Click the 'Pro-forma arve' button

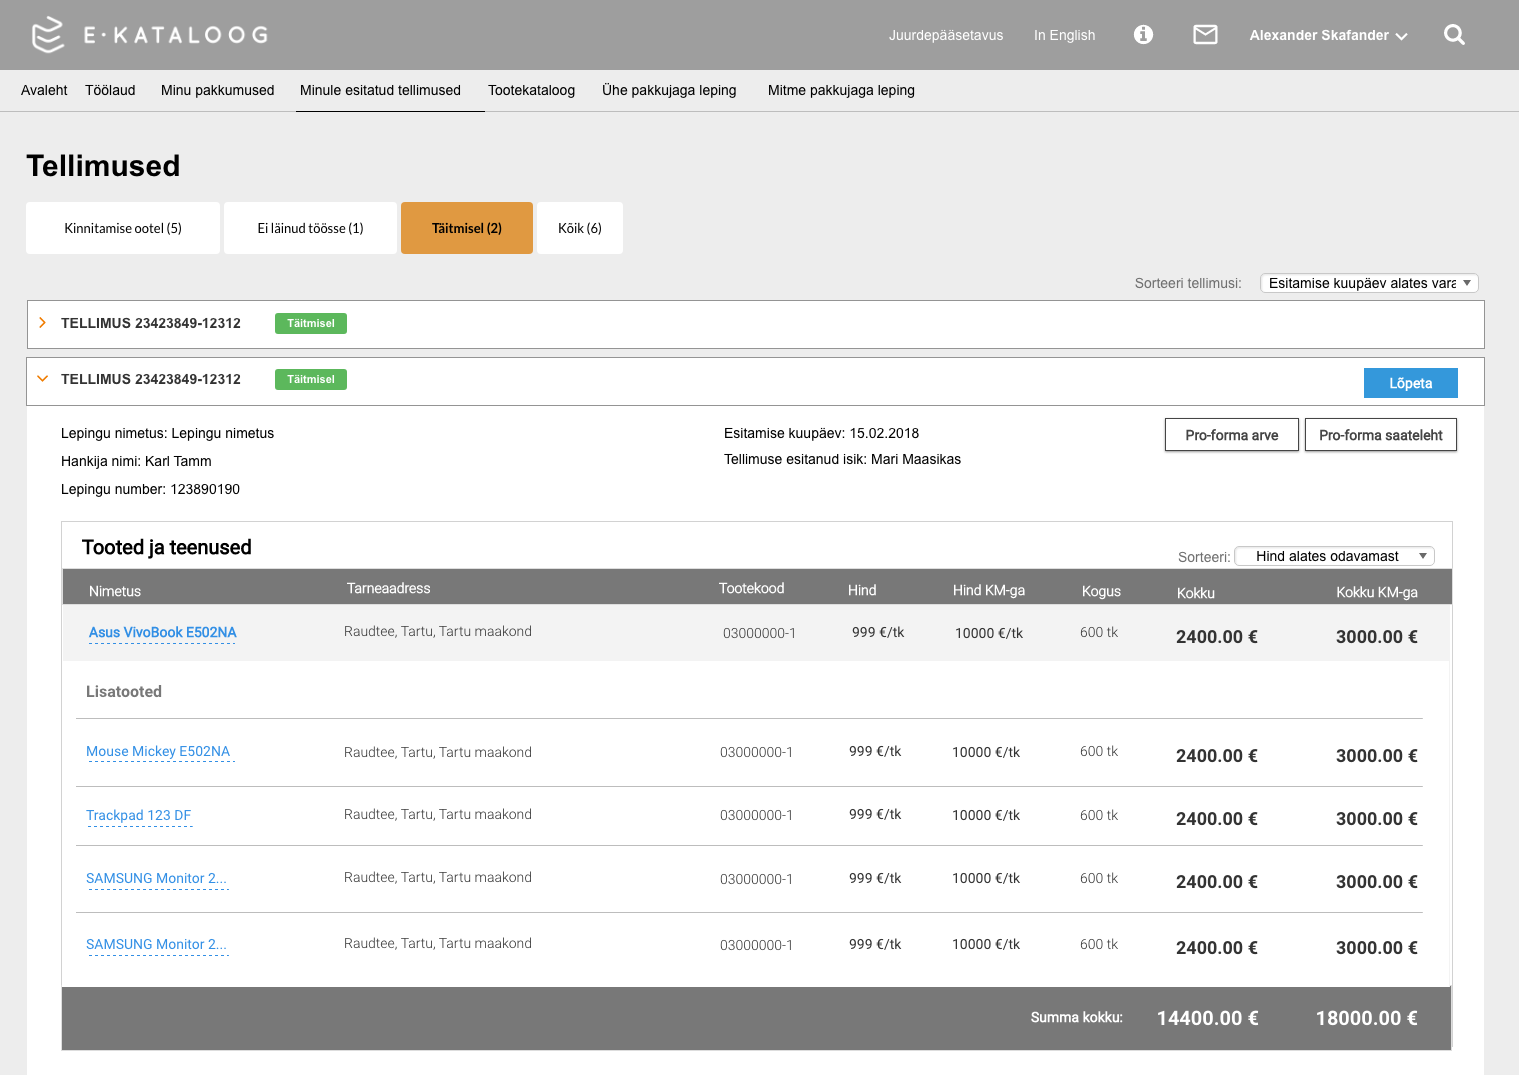[x=1231, y=435]
